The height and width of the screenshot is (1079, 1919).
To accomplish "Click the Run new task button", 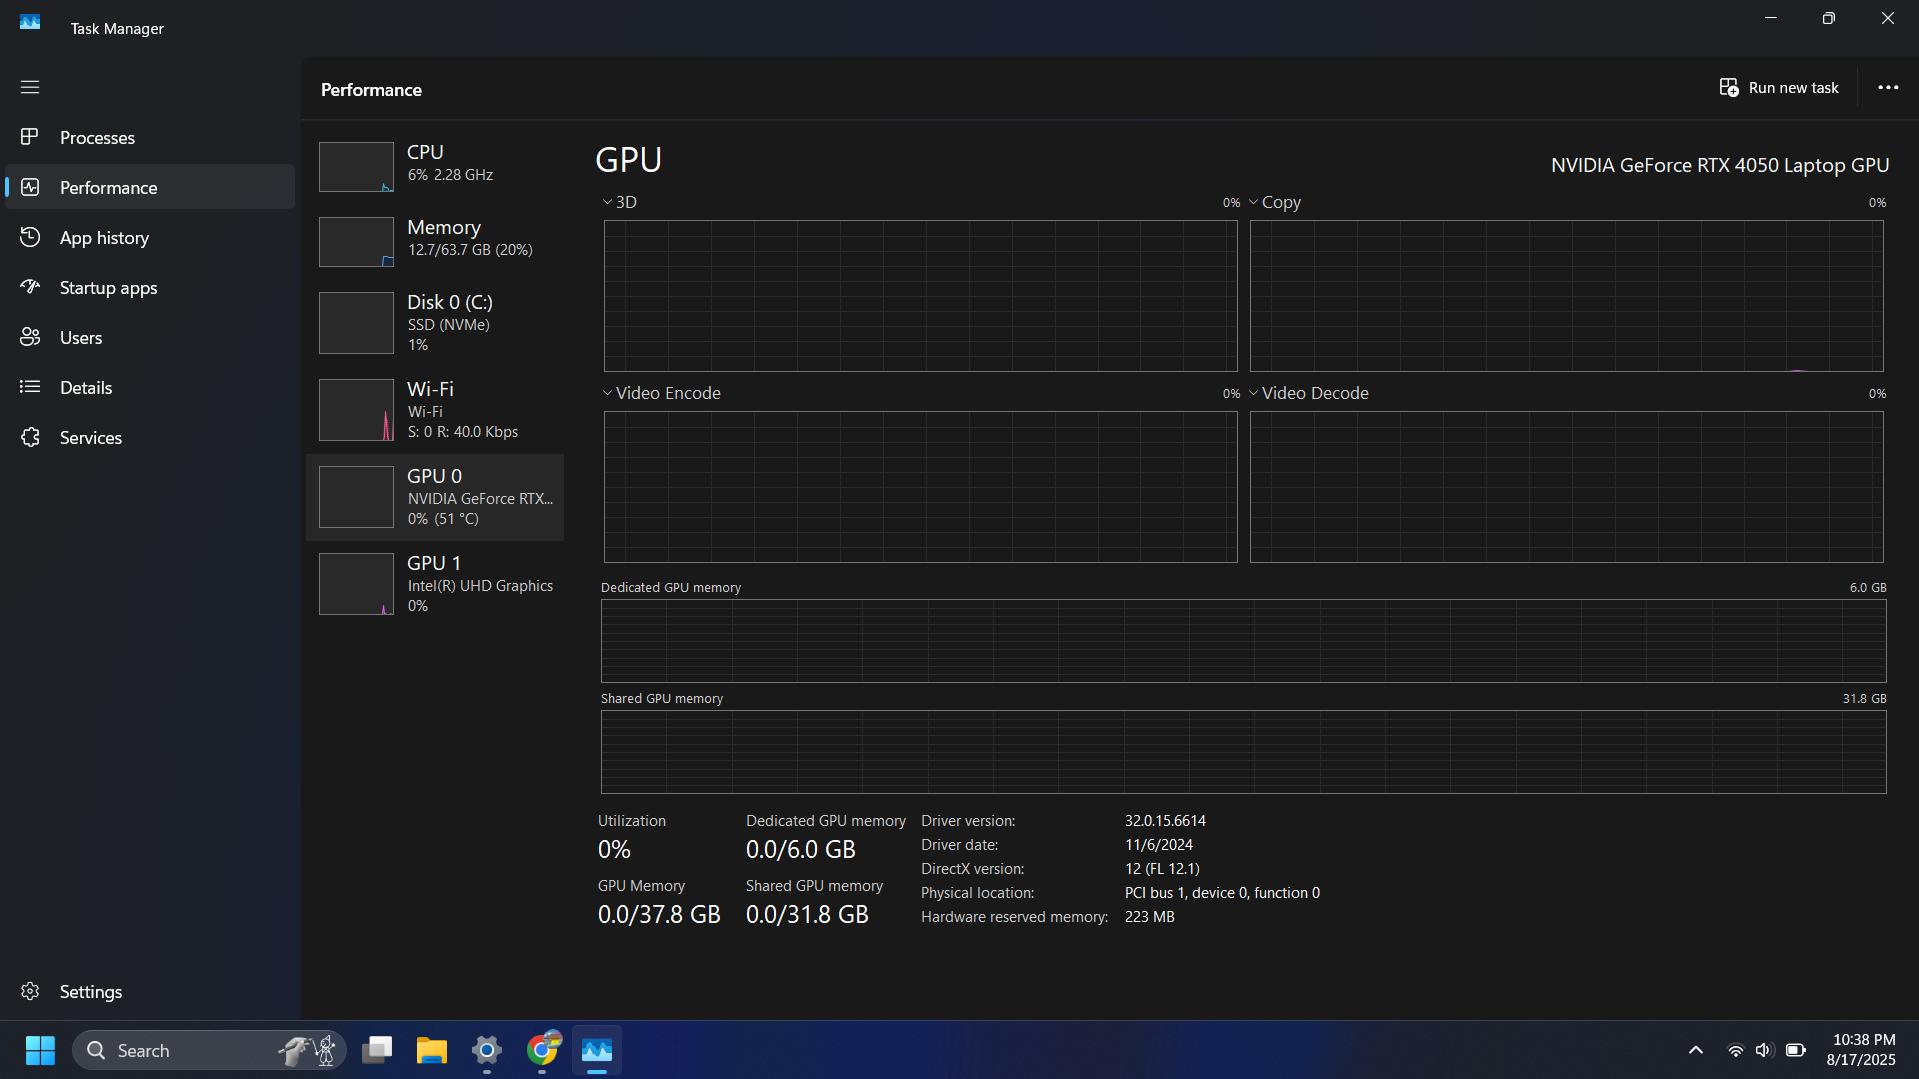I will point(1779,88).
